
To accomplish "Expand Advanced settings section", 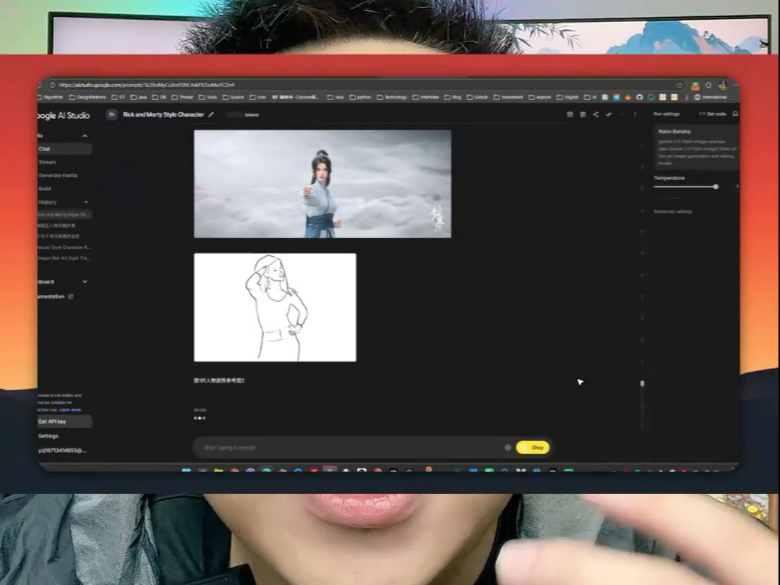I will pyautogui.click(x=673, y=211).
